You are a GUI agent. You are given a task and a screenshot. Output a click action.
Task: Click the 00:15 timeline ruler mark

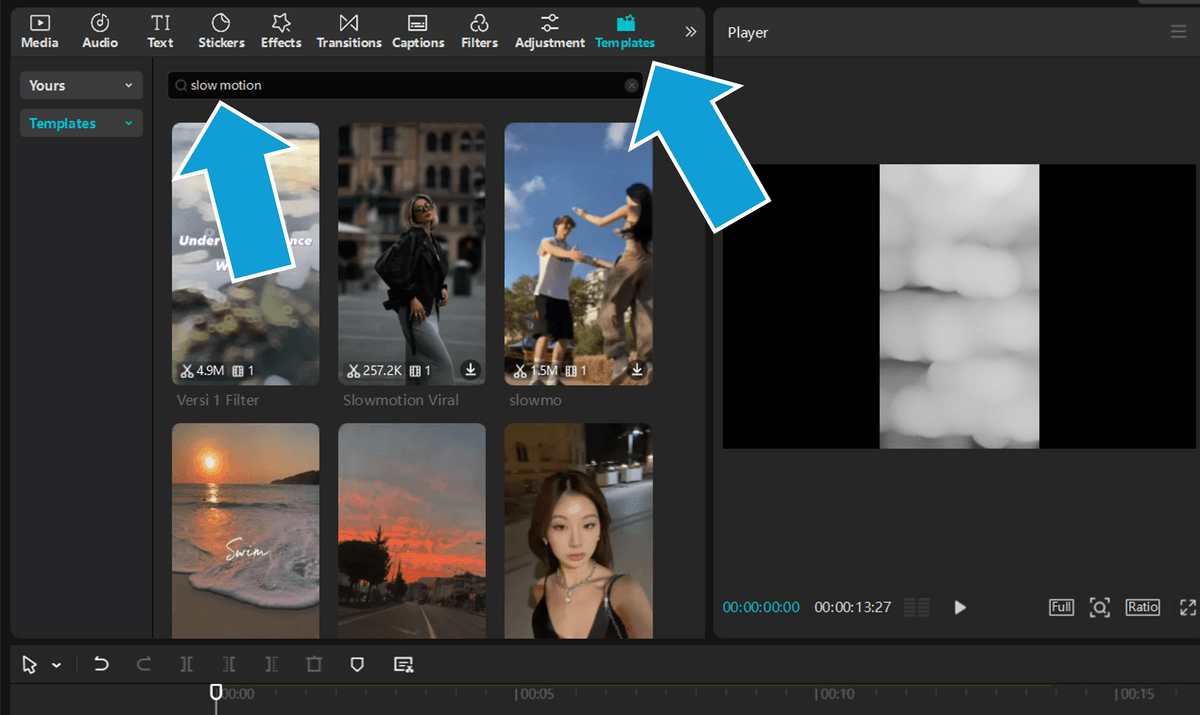coord(1136,694)
